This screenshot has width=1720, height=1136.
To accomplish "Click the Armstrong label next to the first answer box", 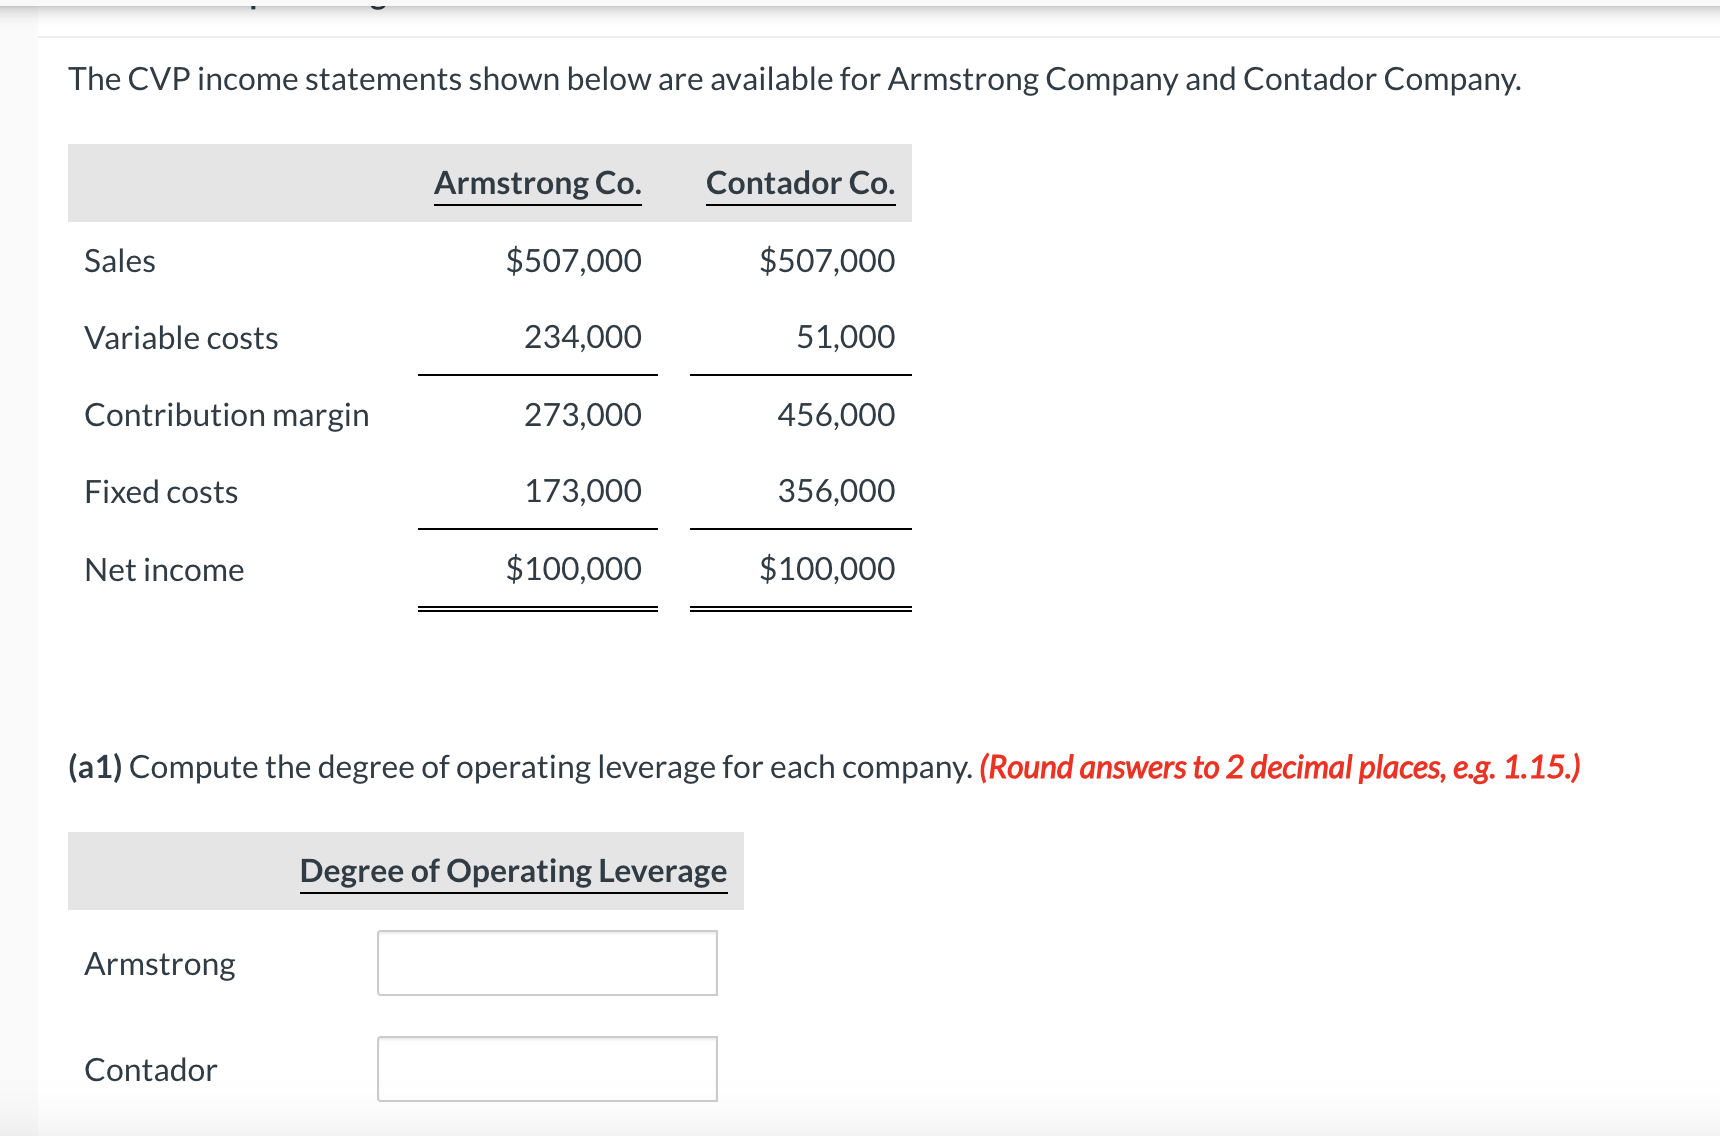I will click(x=158, y=963).
